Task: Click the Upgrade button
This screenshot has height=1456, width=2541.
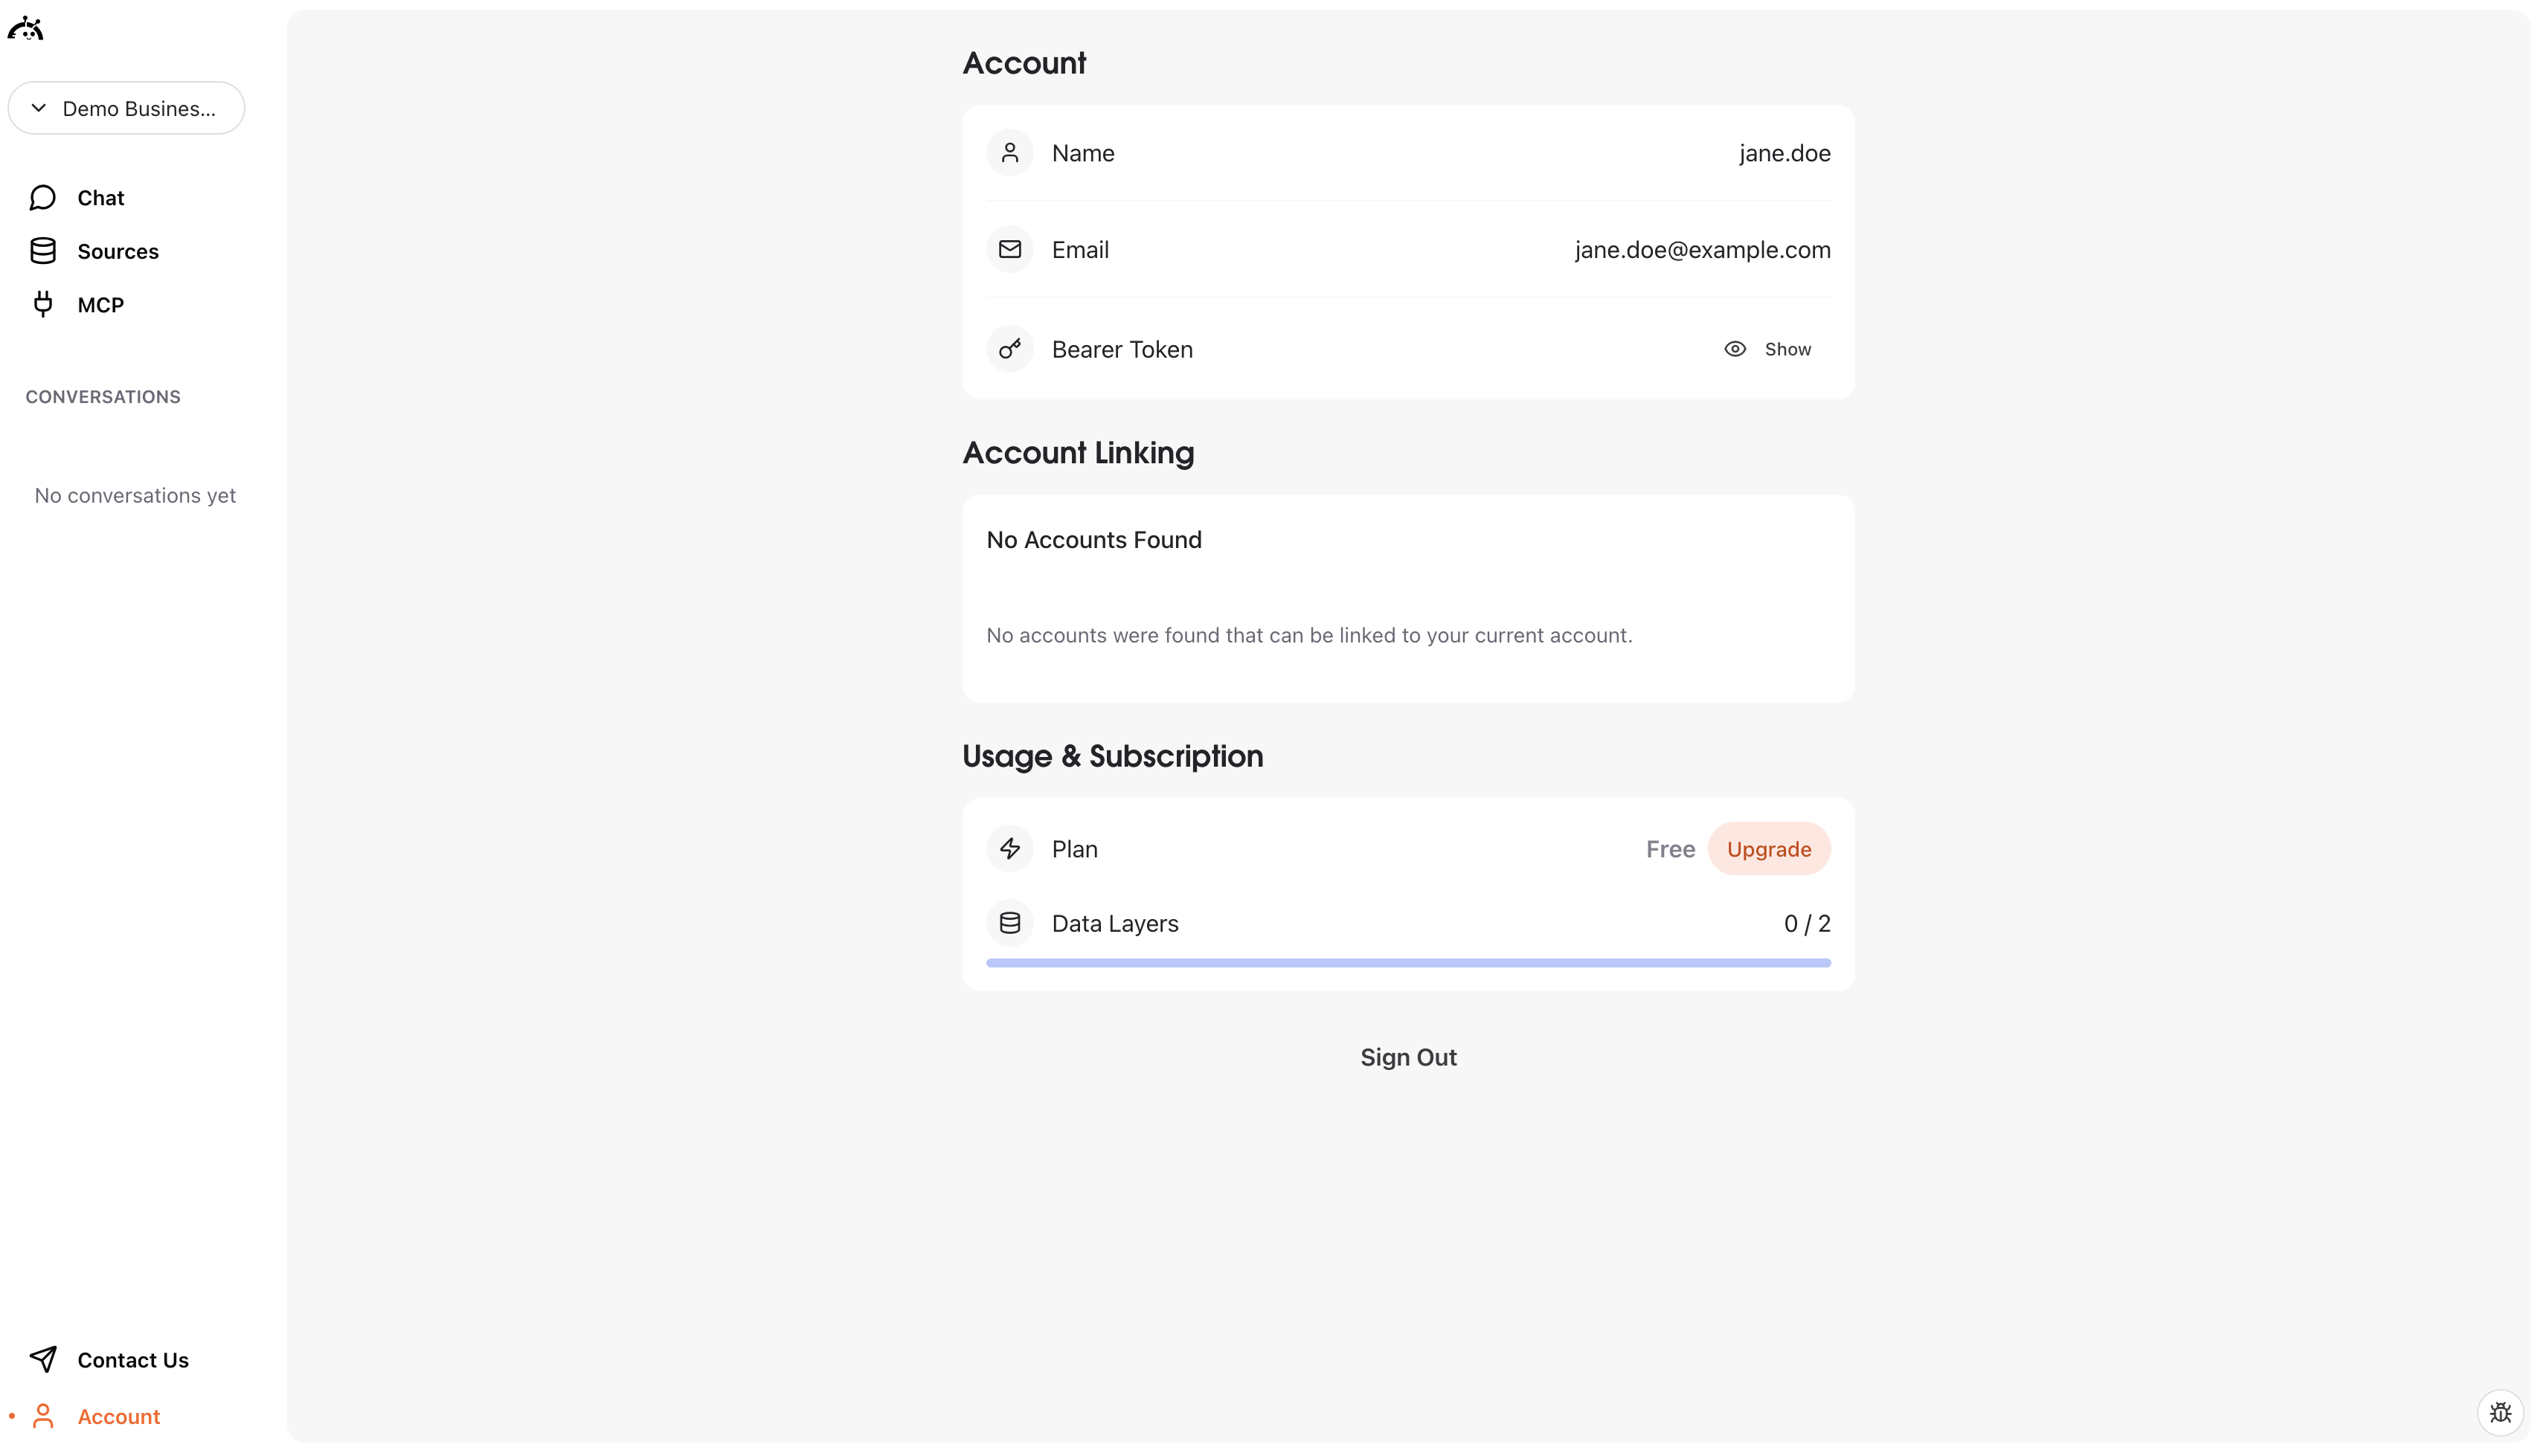Action: (x=1769, y=848)
